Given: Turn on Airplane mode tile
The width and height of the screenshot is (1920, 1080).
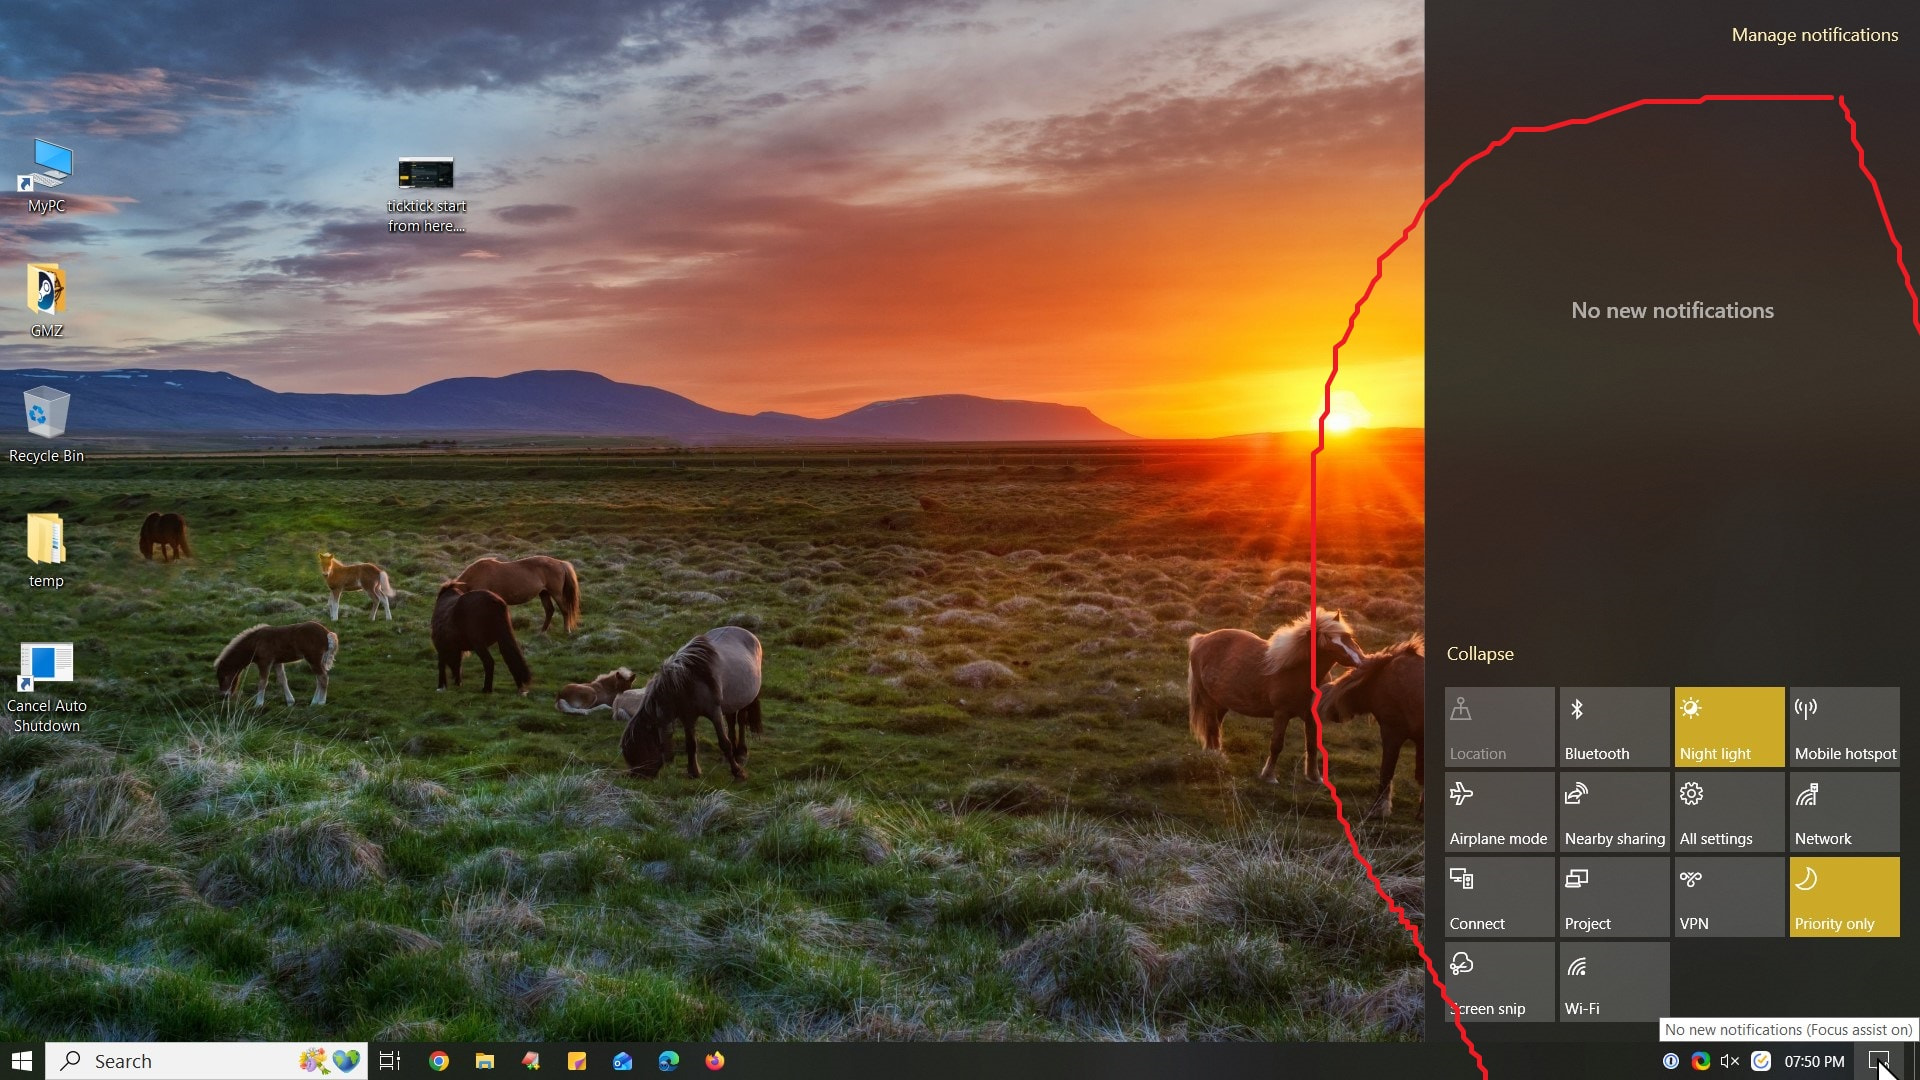Looking at the screenshot, I should click(1499, 812).
